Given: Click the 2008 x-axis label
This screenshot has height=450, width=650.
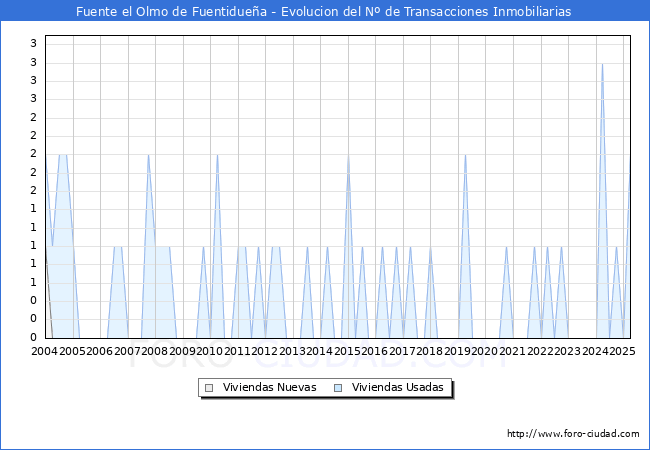Looking at the screenshot, I should click(155, 351).
